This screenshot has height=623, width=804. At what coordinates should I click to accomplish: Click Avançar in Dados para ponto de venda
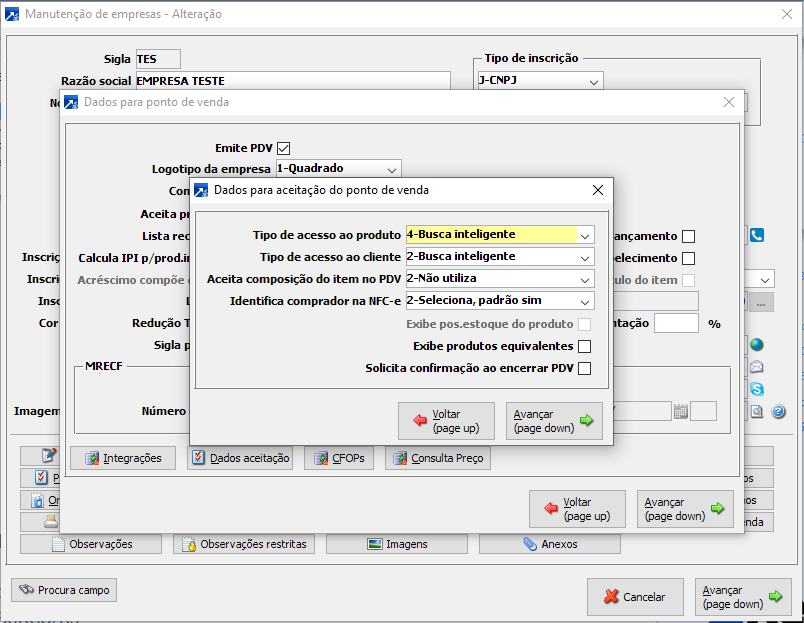click(x=686, y=509)
